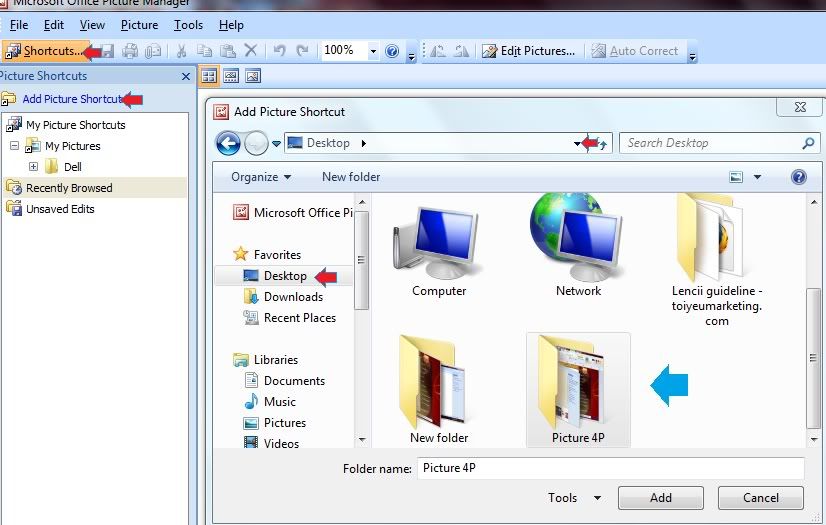Open the Organize dropdown
The width and height of the screenshot is (826, 525).
(x=261, y=177)
